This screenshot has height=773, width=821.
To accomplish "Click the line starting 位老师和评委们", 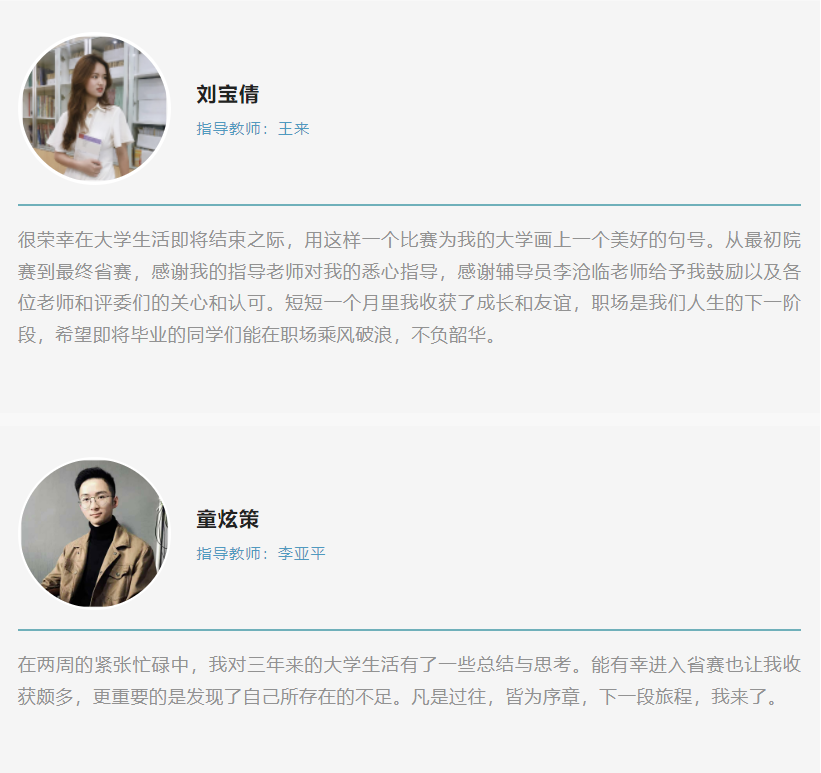I will point(409,303).
